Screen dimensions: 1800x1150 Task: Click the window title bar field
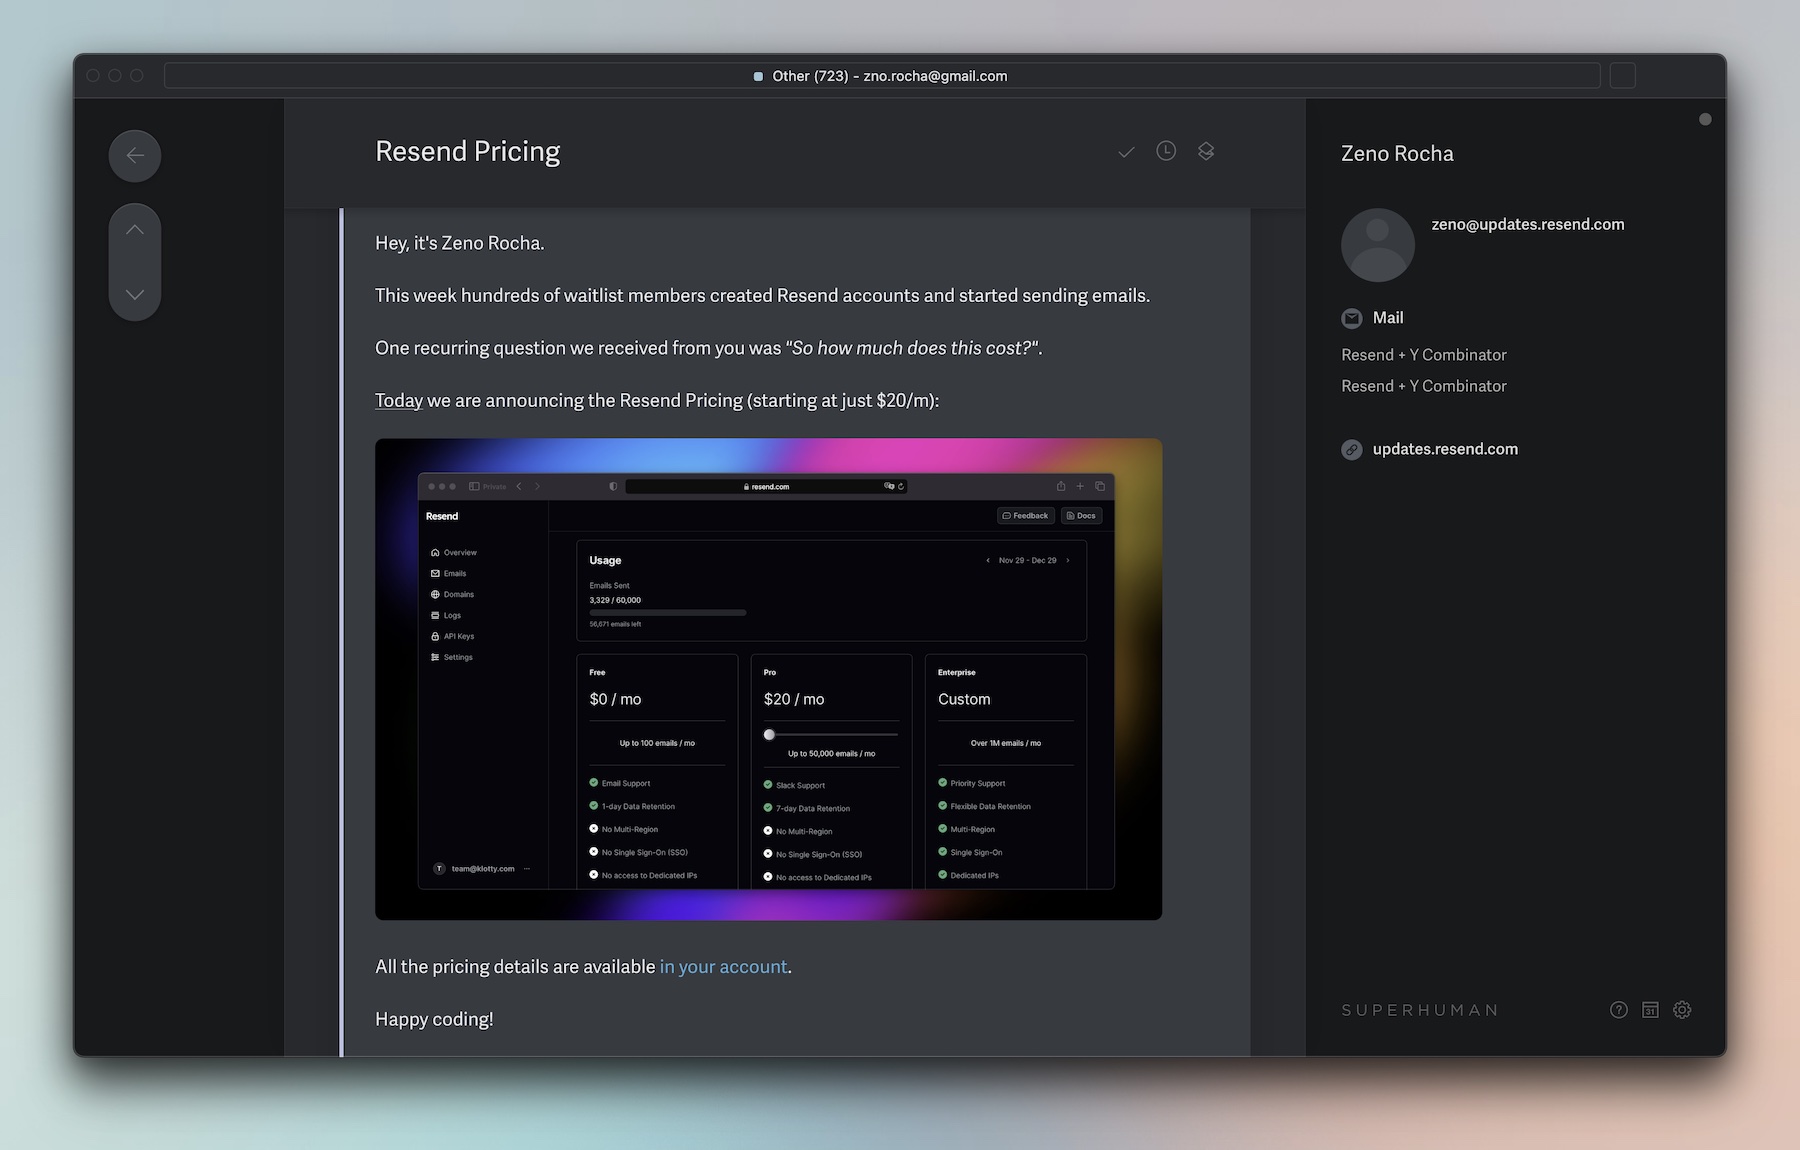click(881, 76)
